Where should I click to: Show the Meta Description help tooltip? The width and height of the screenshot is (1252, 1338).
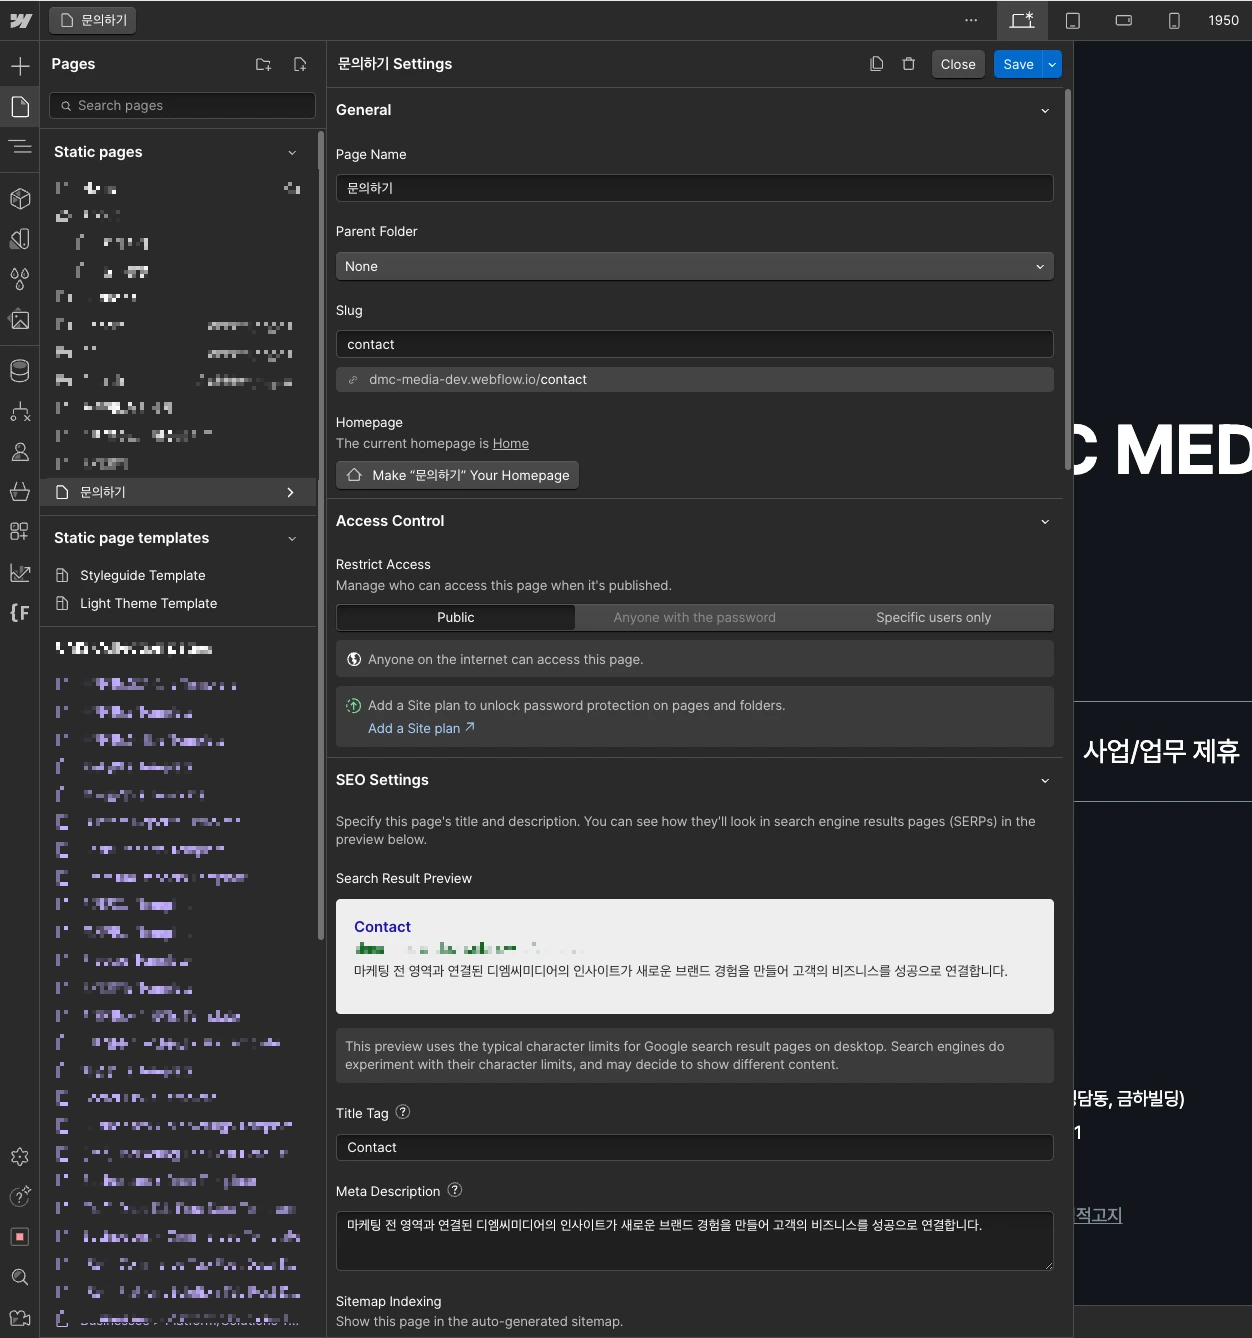[455, 1190]
